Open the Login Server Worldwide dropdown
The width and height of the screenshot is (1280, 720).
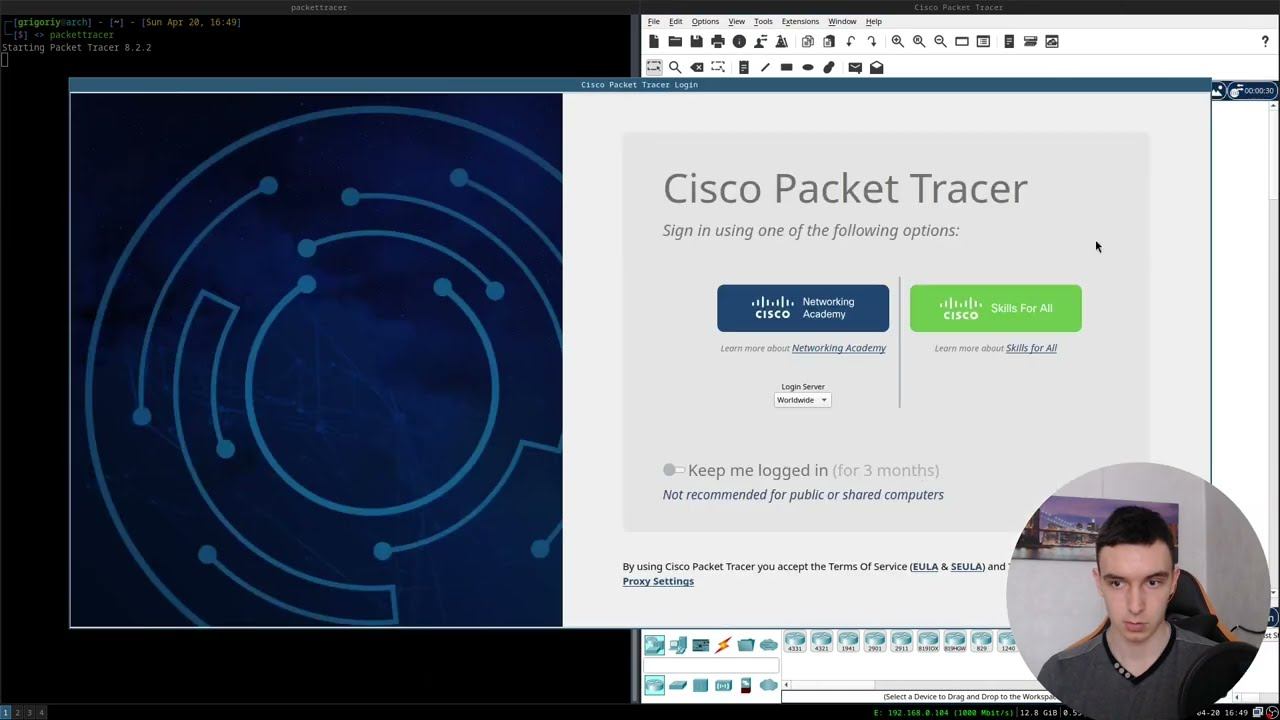[x=802, y=400]
